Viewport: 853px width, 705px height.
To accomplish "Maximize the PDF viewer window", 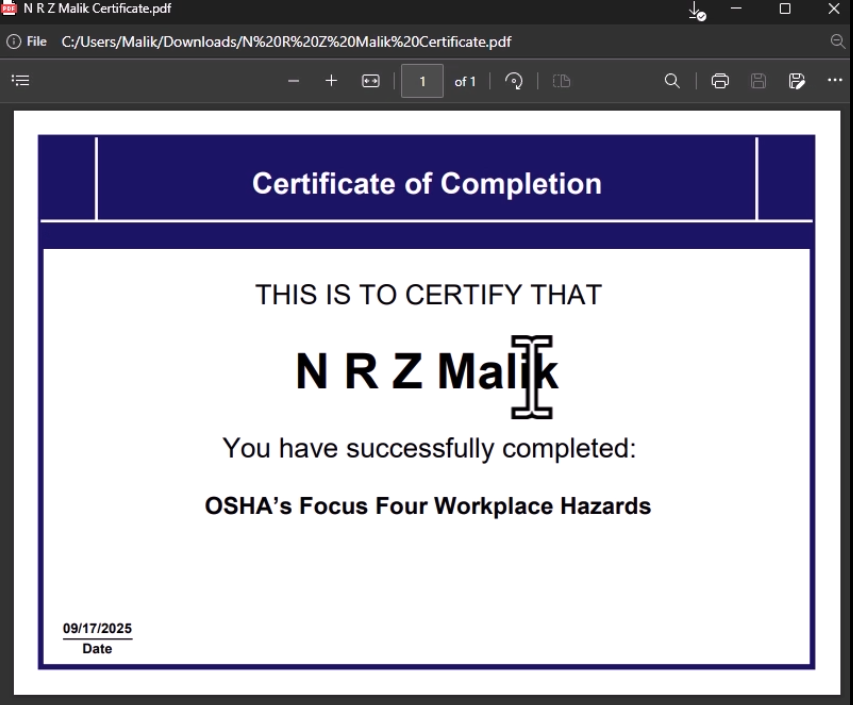I will (785, 9).
